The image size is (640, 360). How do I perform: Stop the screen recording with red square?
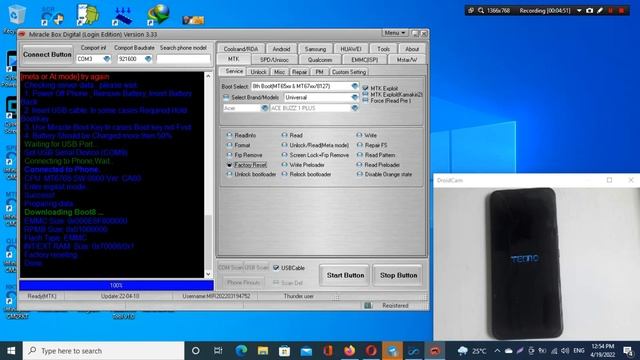click(622, 11)
